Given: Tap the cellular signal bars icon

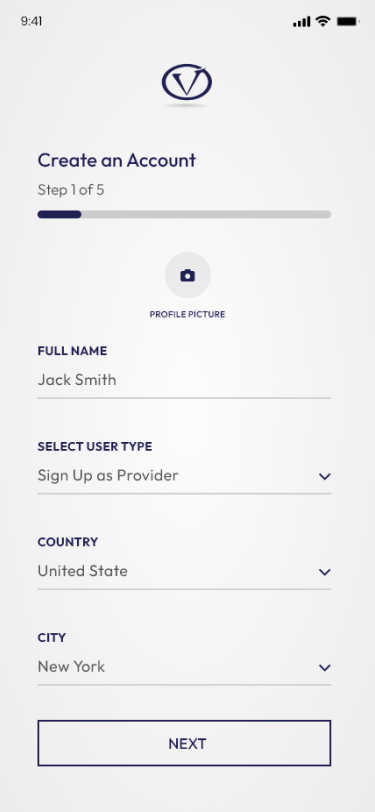Looking at the screenshot, I should click(301, 22).
